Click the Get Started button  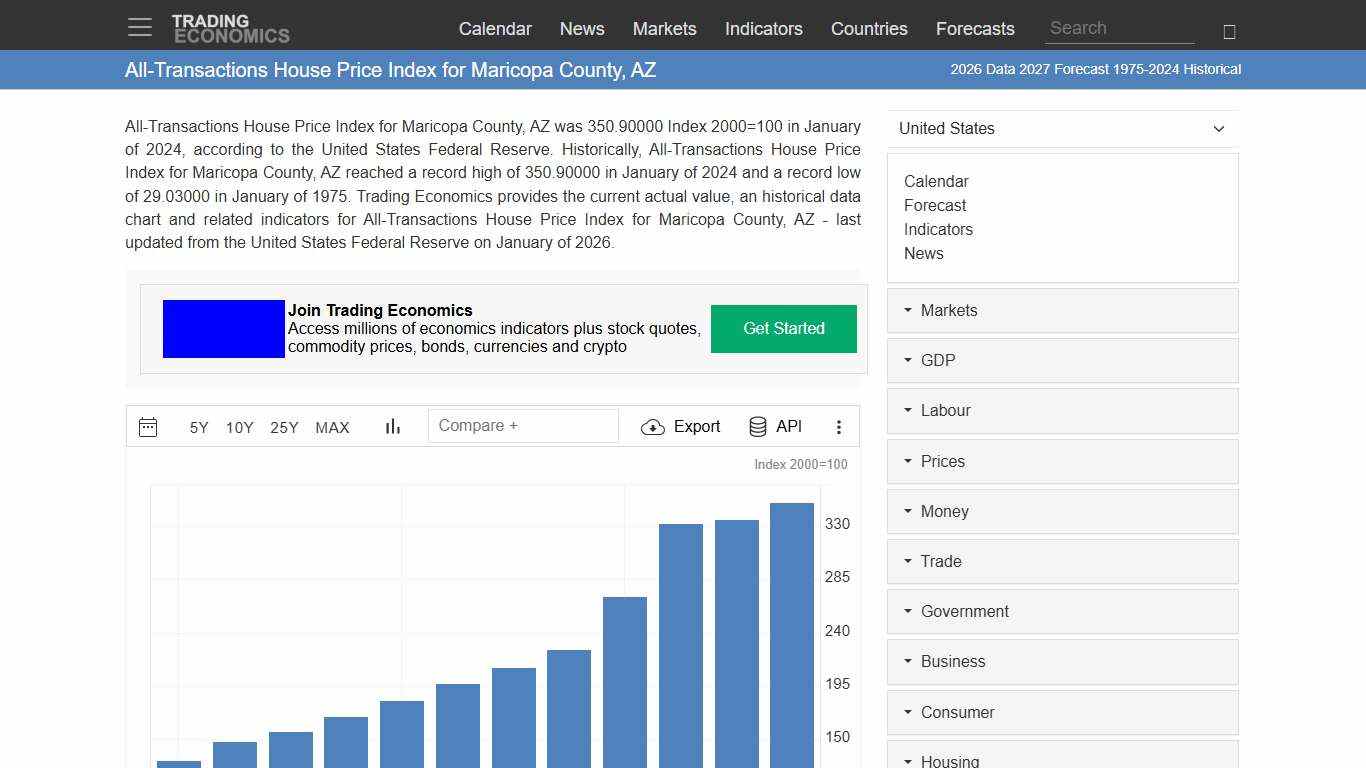pyautogui.click(x=783, y=328)
